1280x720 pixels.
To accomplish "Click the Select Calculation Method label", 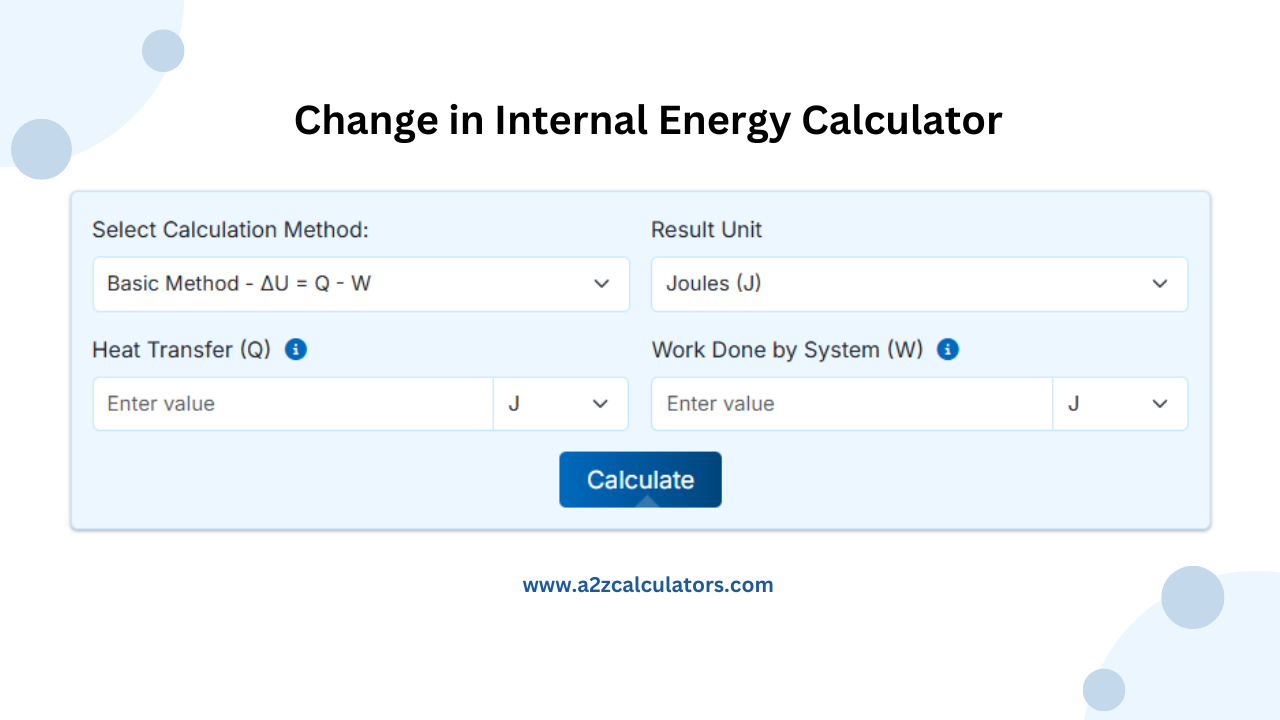I will click(x=231, y=230).
